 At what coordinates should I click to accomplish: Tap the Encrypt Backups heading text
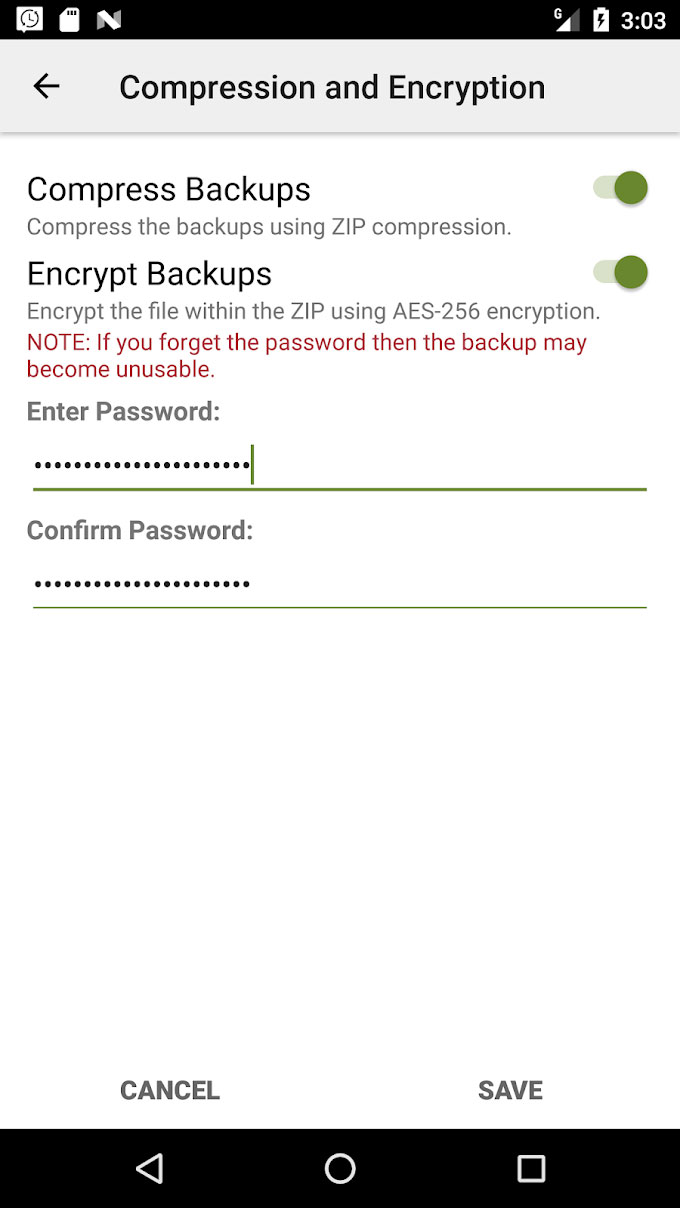coord(150,273)
